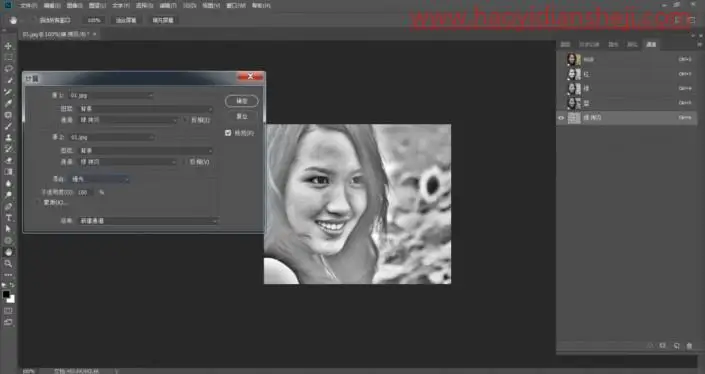The width and height of the screenshot is (705, 374).
Task: Select the Dodge tool
Action: (8, 195)
